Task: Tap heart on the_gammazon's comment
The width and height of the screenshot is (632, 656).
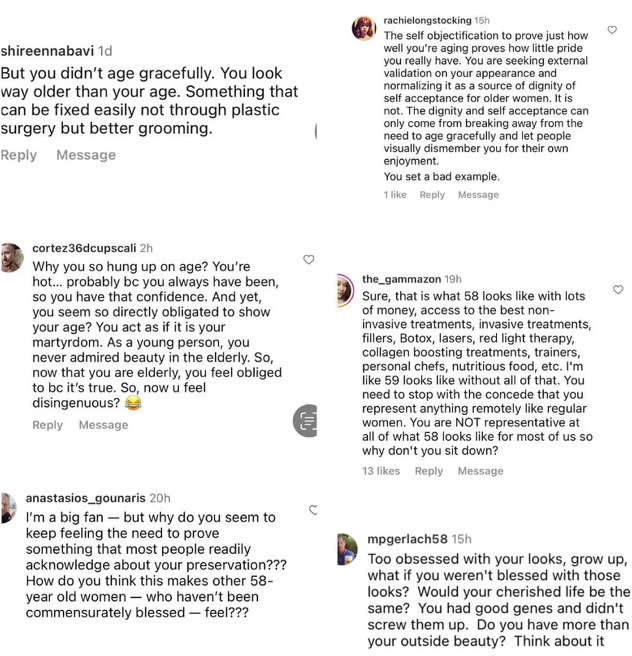Action: point(618,290)
